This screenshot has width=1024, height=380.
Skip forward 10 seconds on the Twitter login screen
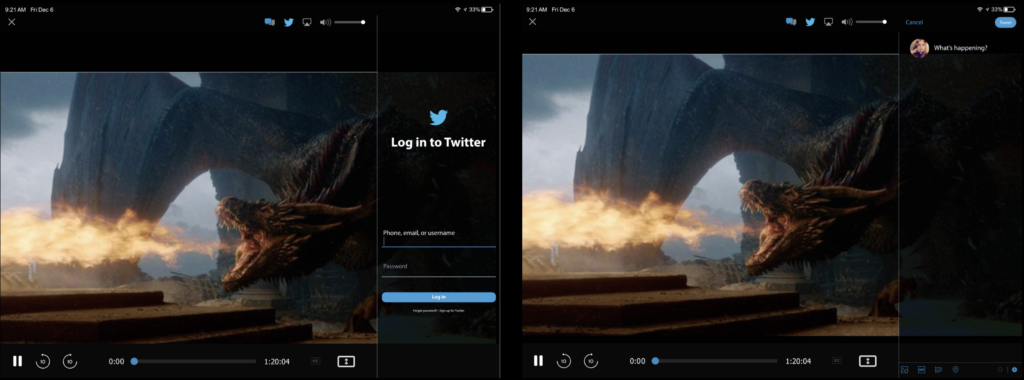70,361
